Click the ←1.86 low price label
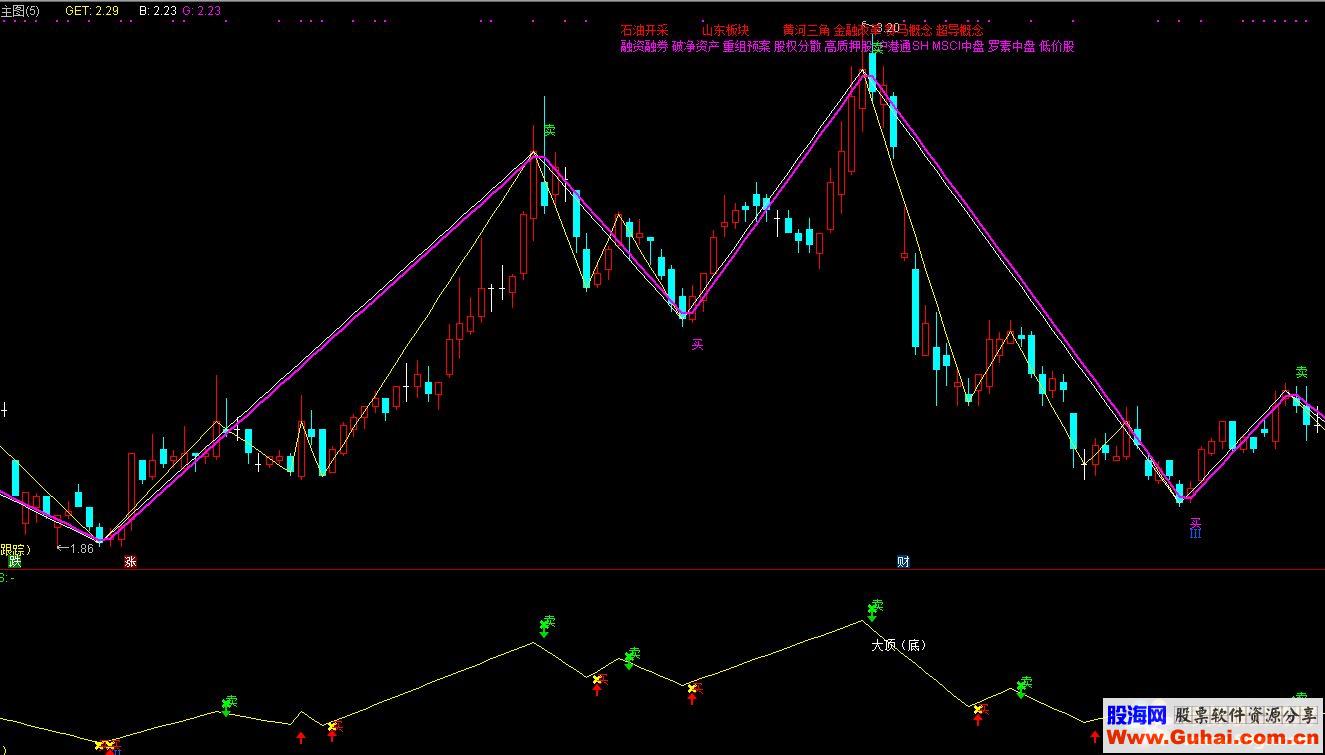The image size is (1325, 755). pos(75,549)
